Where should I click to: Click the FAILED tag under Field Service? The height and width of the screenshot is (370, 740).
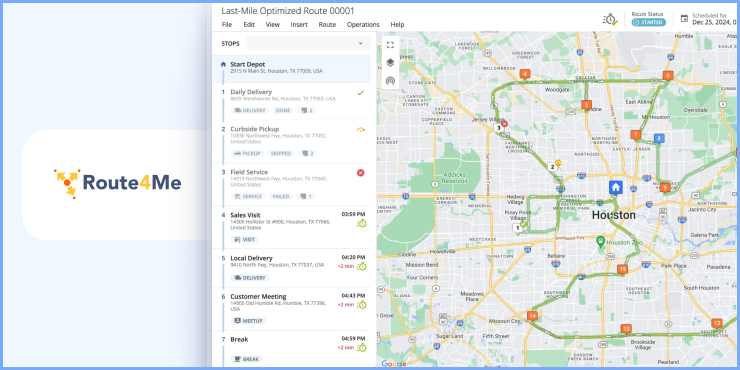coord(281,196)
